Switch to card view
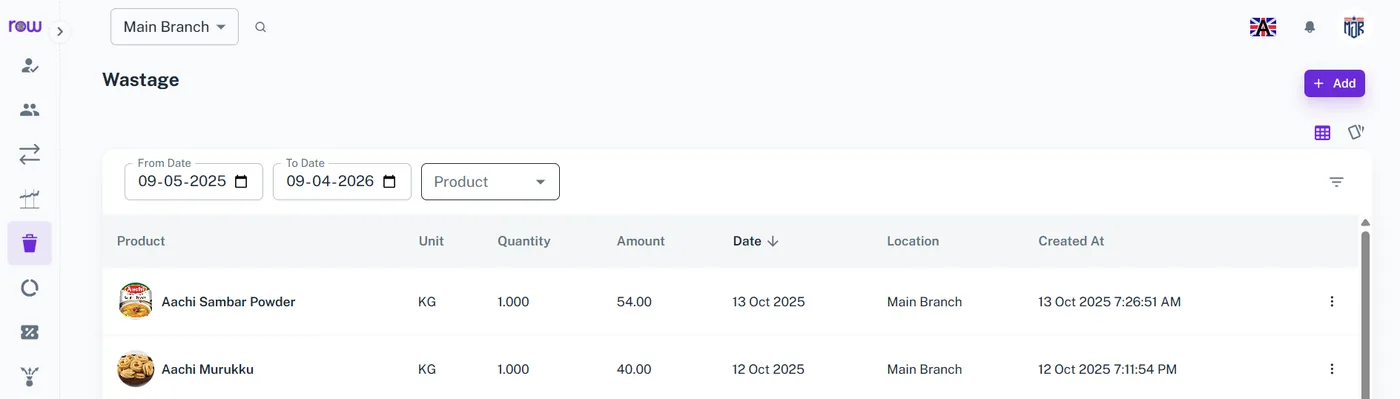Image resolution: width=1400 pixels, height=399 pixels. tap(1356, 132)
